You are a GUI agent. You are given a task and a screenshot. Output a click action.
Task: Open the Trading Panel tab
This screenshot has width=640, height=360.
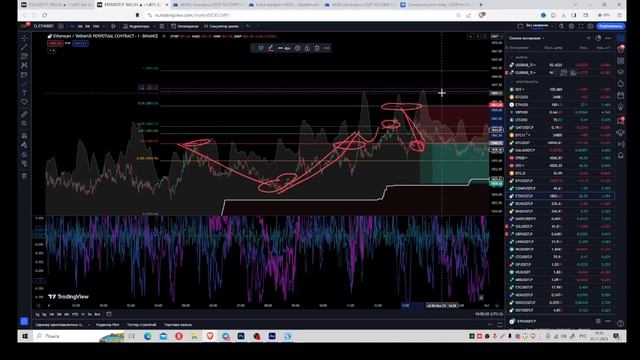point(178,325)
